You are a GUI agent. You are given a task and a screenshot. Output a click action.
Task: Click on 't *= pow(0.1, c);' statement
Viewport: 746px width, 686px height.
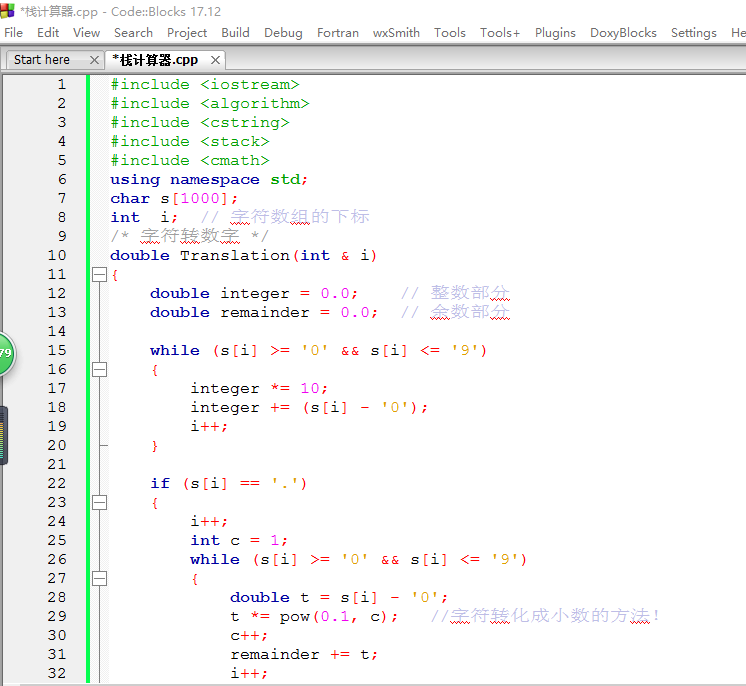tap(314, 617)
